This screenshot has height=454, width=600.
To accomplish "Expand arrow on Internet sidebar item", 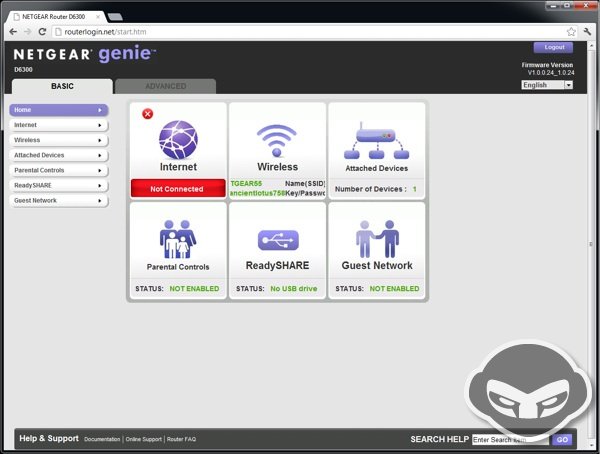I will click(100, 125).
